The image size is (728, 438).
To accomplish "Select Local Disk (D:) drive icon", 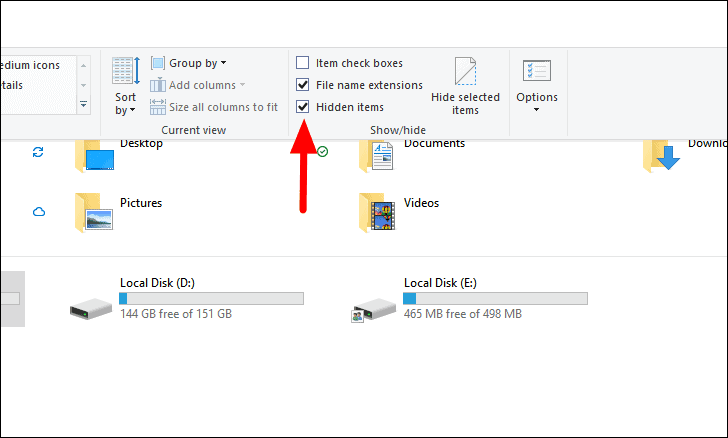I will tap(91, 308).
